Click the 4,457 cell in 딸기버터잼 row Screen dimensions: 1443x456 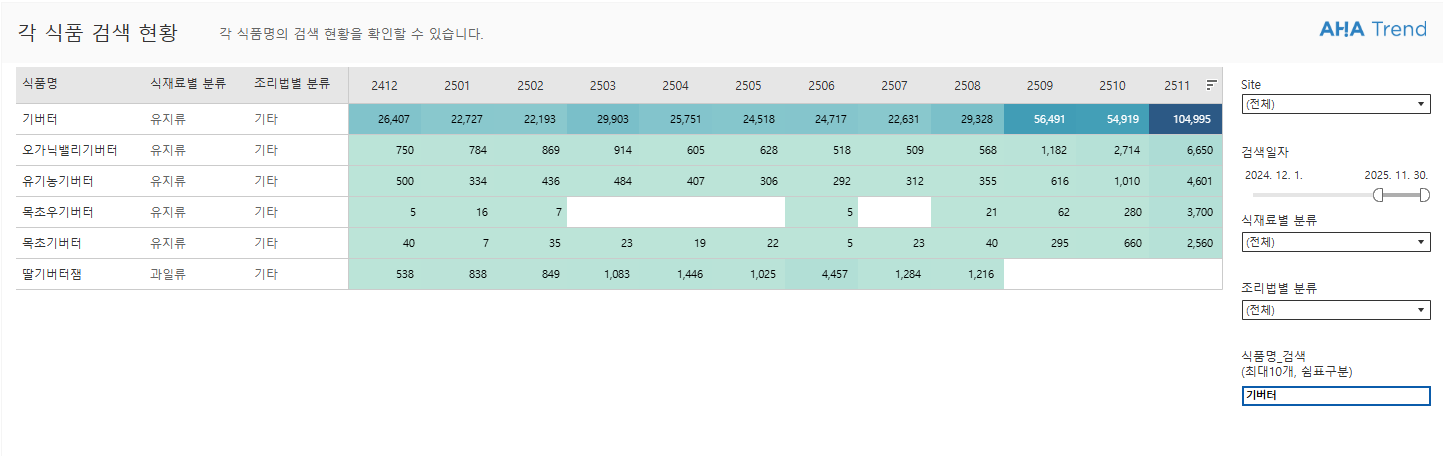point(821,274)
